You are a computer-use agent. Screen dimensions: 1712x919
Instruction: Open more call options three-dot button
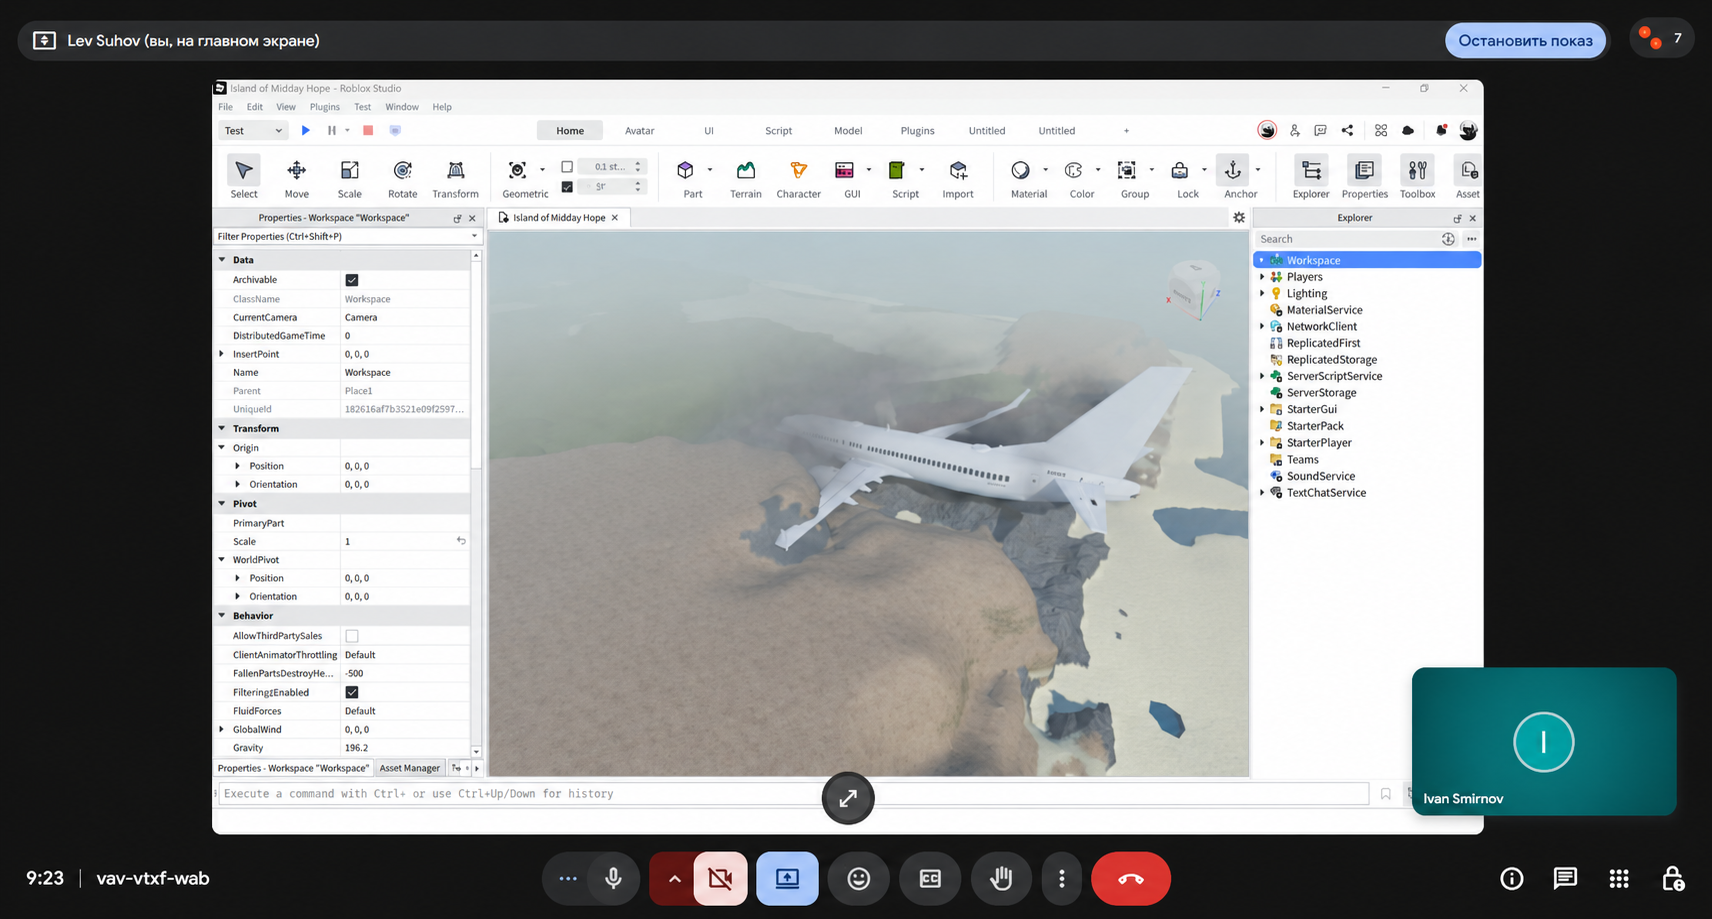pos(1062,878)
